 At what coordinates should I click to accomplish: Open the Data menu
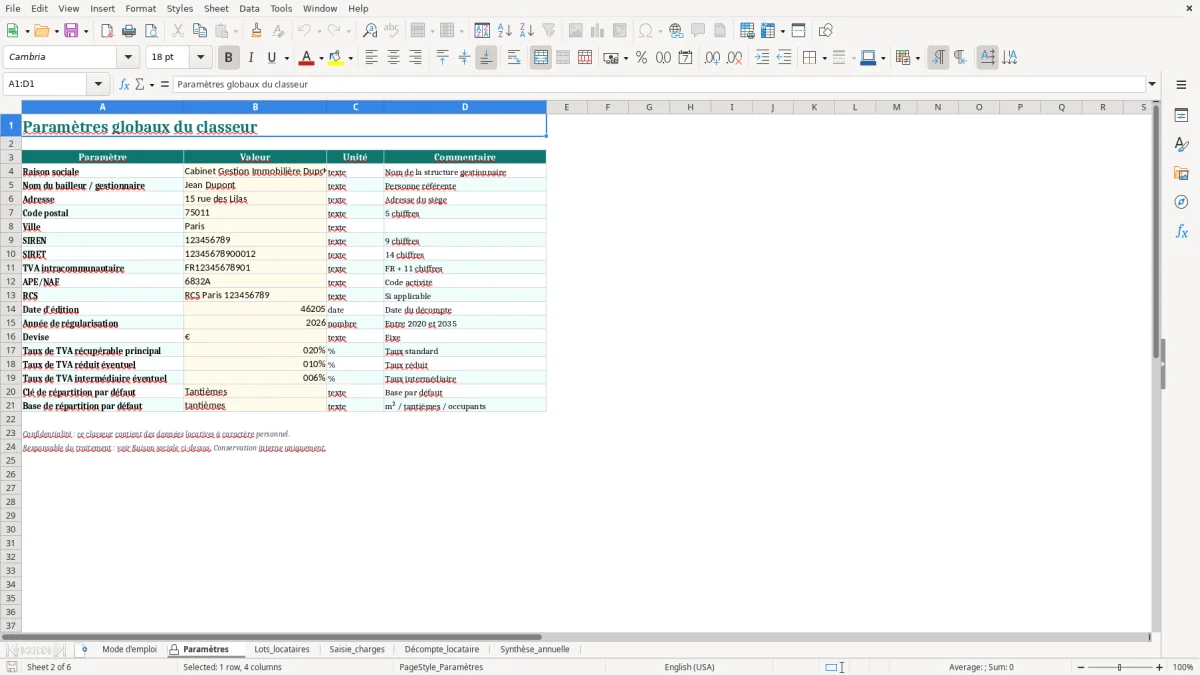(249, 8)
